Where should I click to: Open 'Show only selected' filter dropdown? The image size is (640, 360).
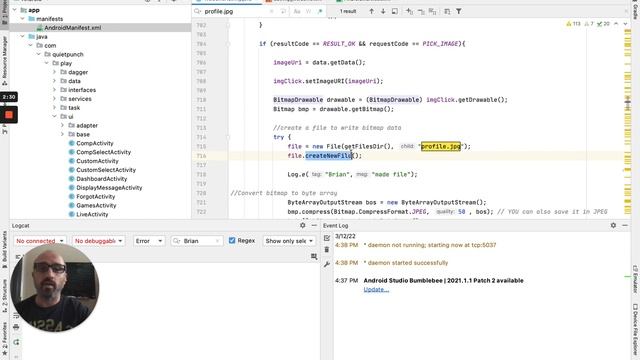click(x=289, y=241)
